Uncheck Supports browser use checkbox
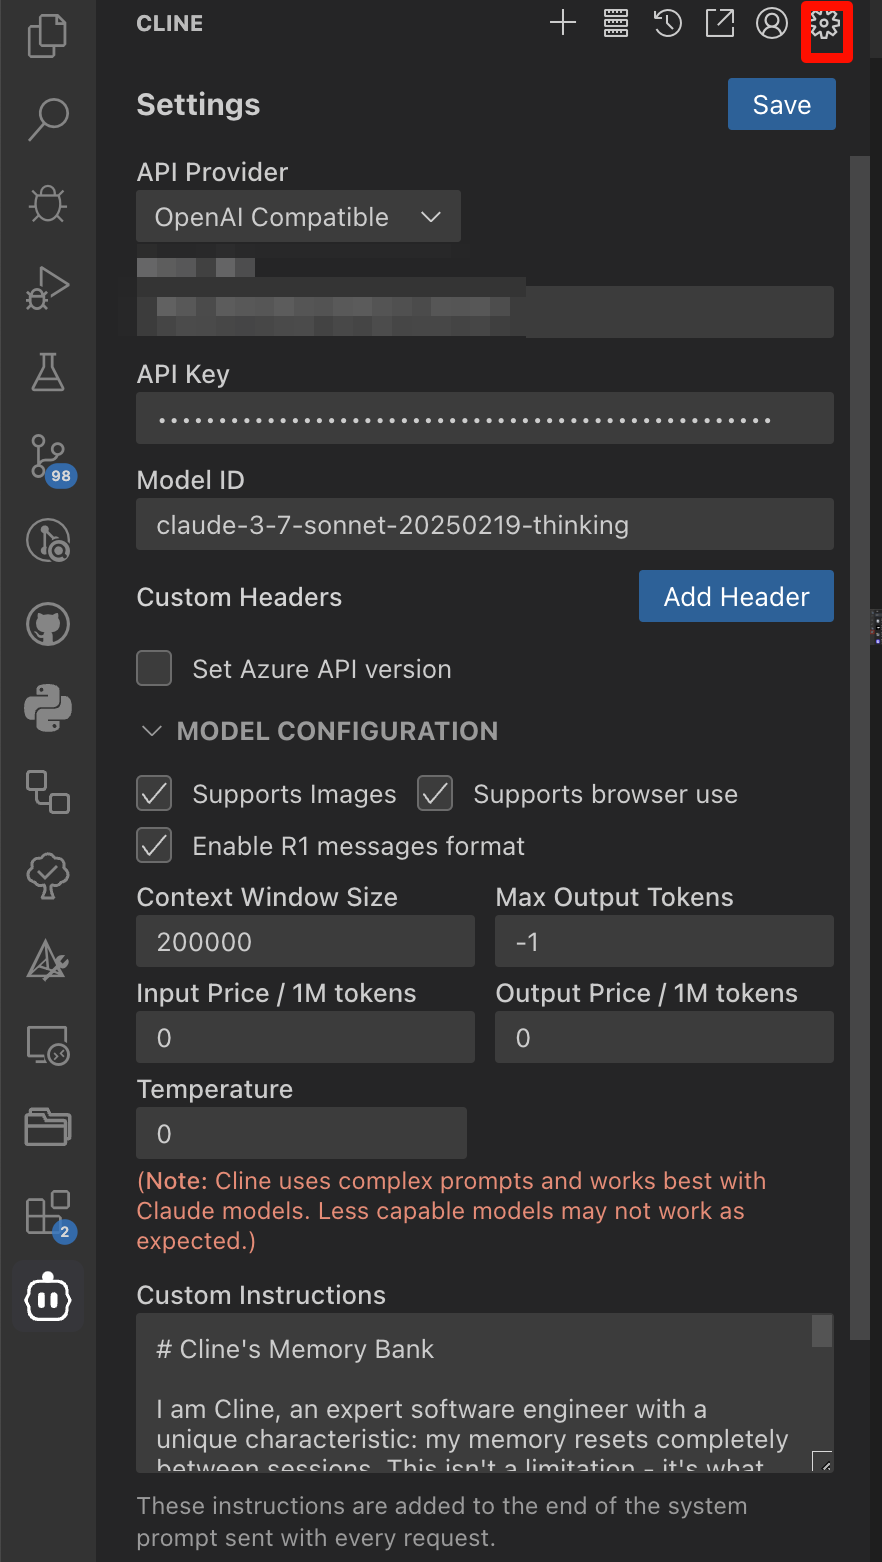This screenshot has width=882, height=1562. (435, 794)
